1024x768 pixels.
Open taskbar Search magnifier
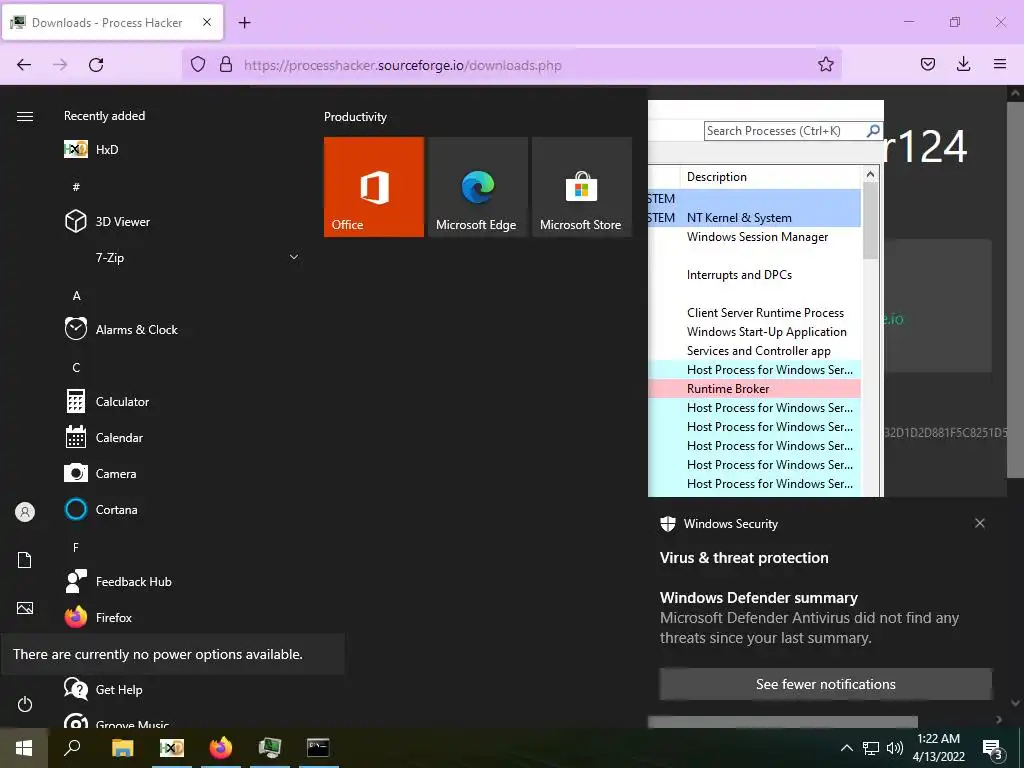click(72, 748)
